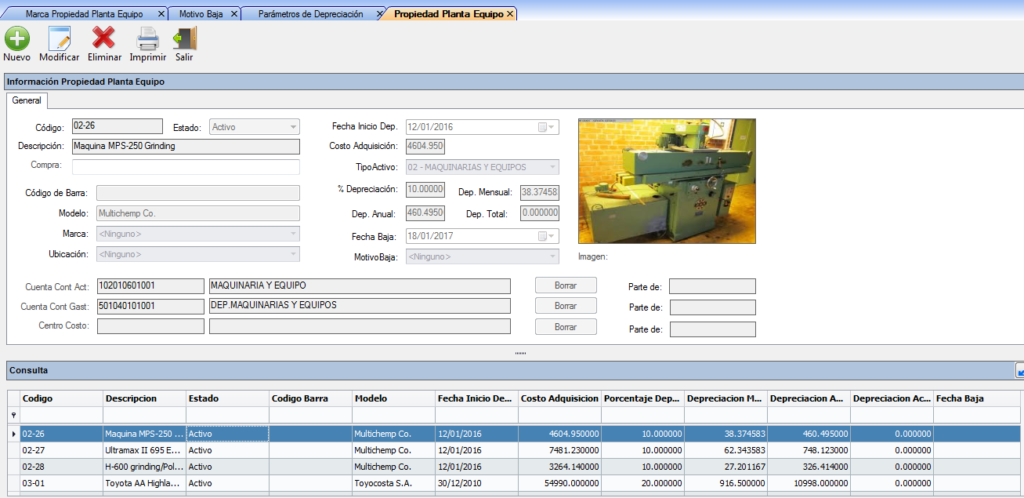Click the Descripcion column filter field
Screen dimensions: 1024x498
[144, 414]
